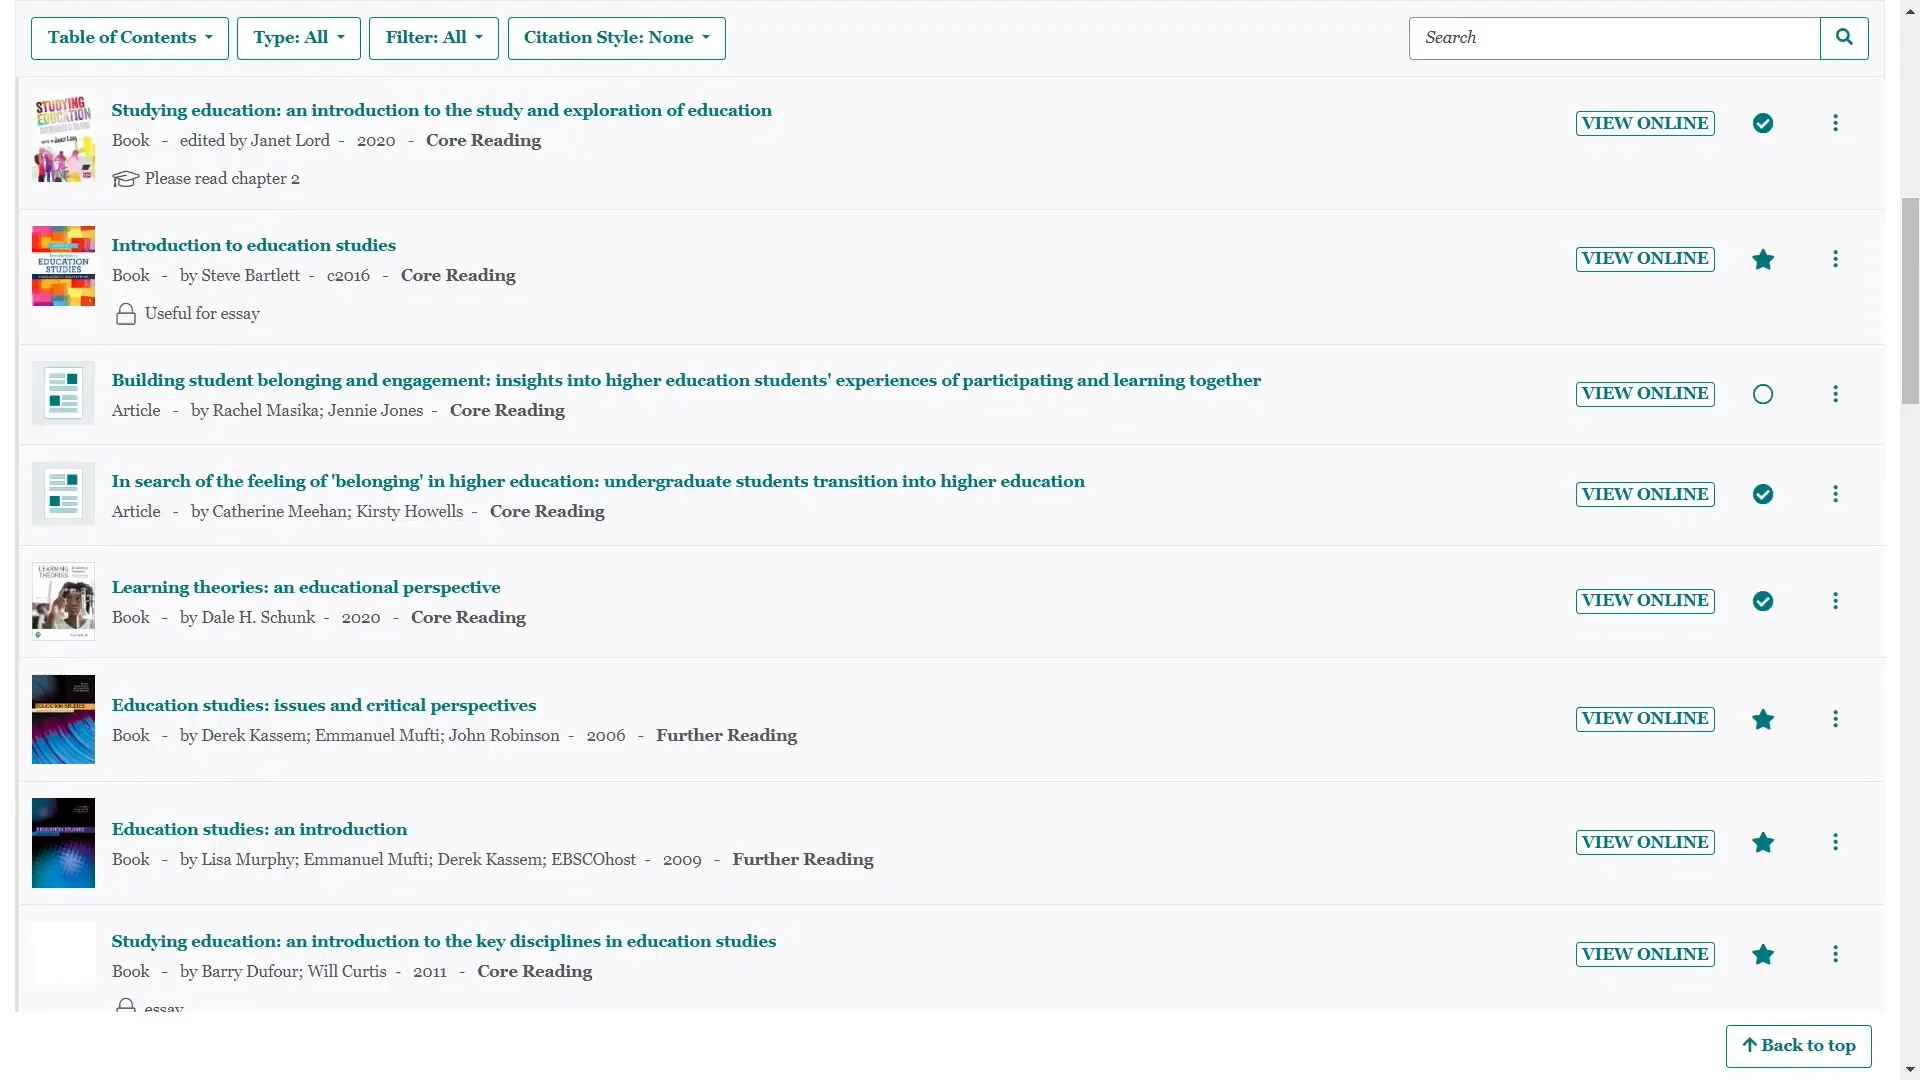Open the Table of Contents menu
Image resolution: width=1920 pixels, height=1080 pixels.
(x=129, y=38)
